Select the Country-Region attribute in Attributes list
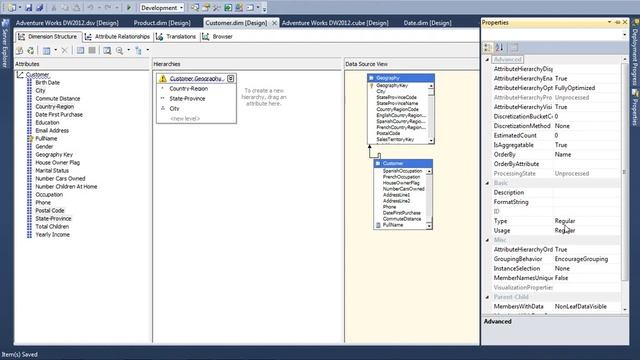This screenshot has height=360, width=640. pyautogui.click(x=54, y=107)
